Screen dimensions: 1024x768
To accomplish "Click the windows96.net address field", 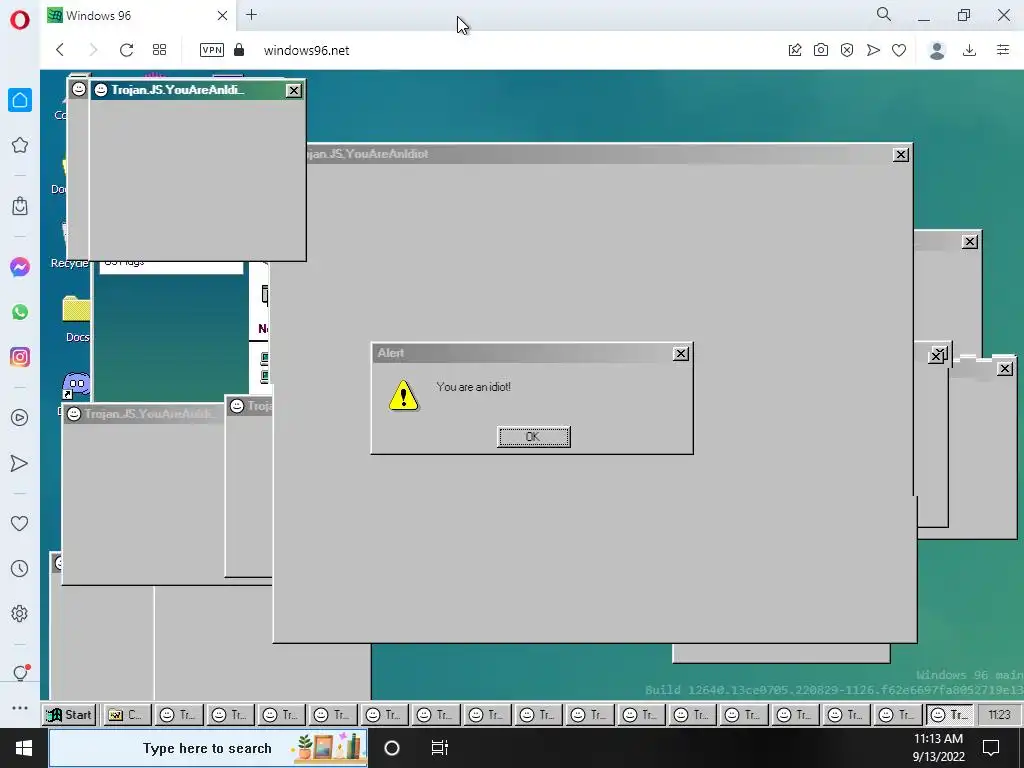I will (306, 50).
